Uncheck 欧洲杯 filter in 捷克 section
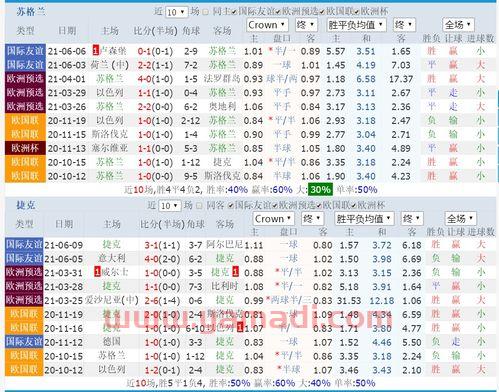 point(354,206)
